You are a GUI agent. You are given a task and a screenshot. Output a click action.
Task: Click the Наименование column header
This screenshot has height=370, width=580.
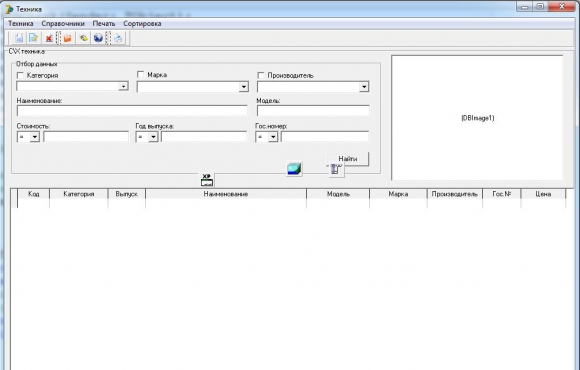click(x=226, y=194)
